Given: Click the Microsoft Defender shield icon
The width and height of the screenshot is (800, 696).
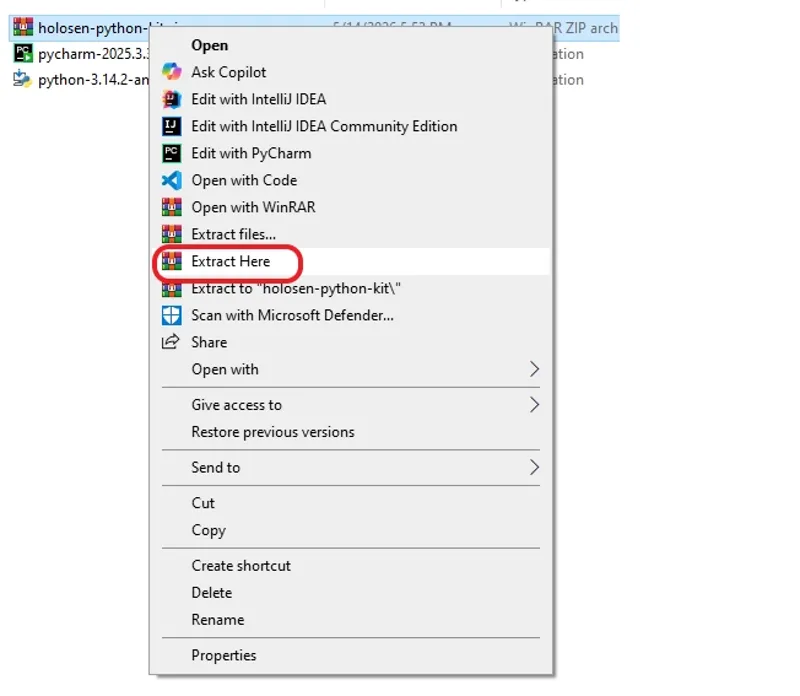Looking at the screenshot, I should [171, 315].
